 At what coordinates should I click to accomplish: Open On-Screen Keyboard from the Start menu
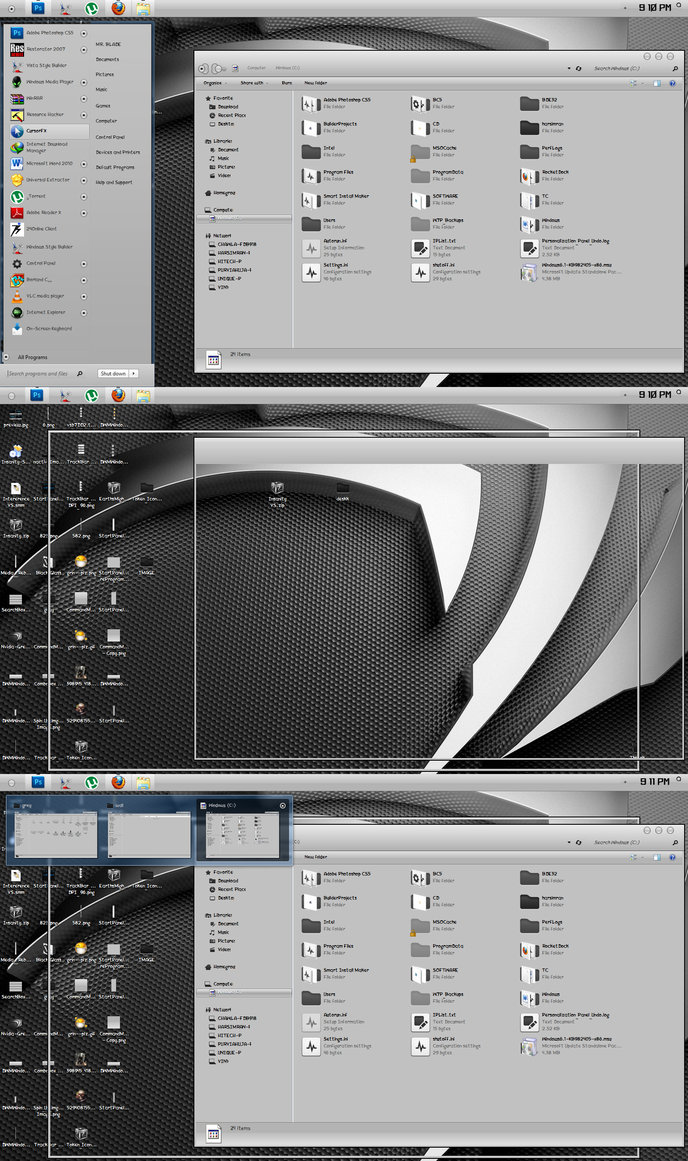click(x=48, y=328)
